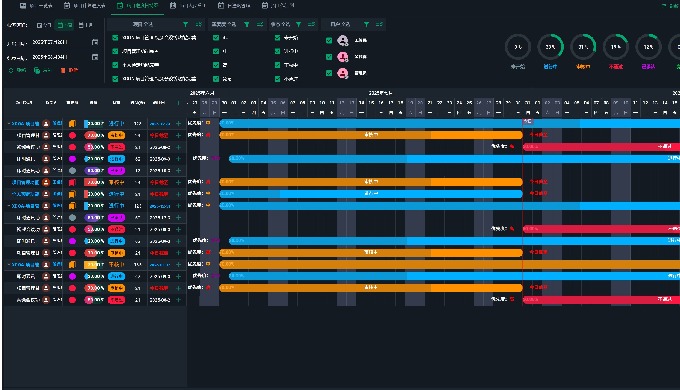
Task: Click the green copy button under dates
Action: point(42,70)
